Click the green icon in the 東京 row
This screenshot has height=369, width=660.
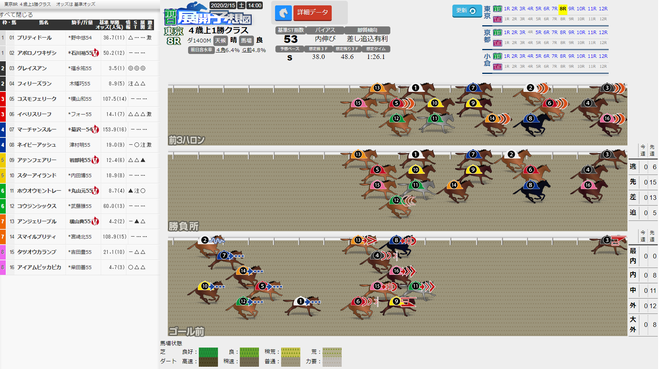click(498, 8)
